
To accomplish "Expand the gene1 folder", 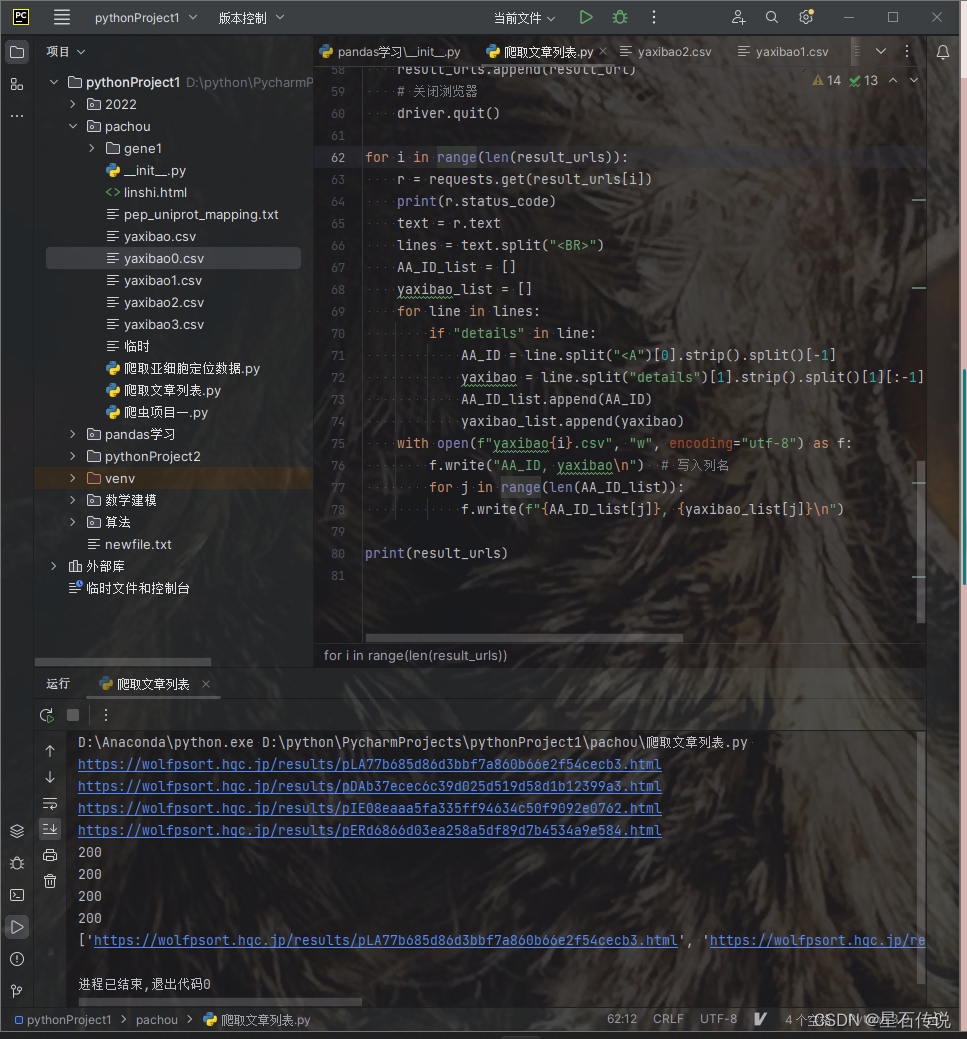I will pos(91,148).
